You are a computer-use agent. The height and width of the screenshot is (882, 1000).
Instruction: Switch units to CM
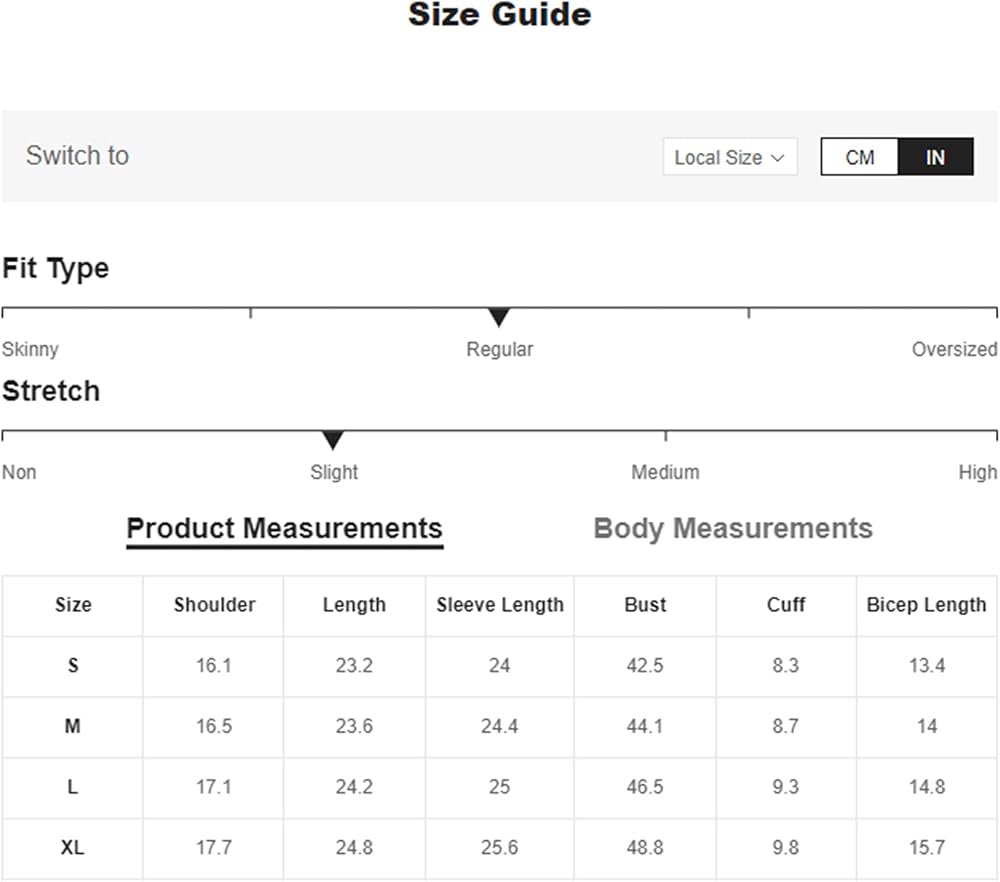(859, 157)
